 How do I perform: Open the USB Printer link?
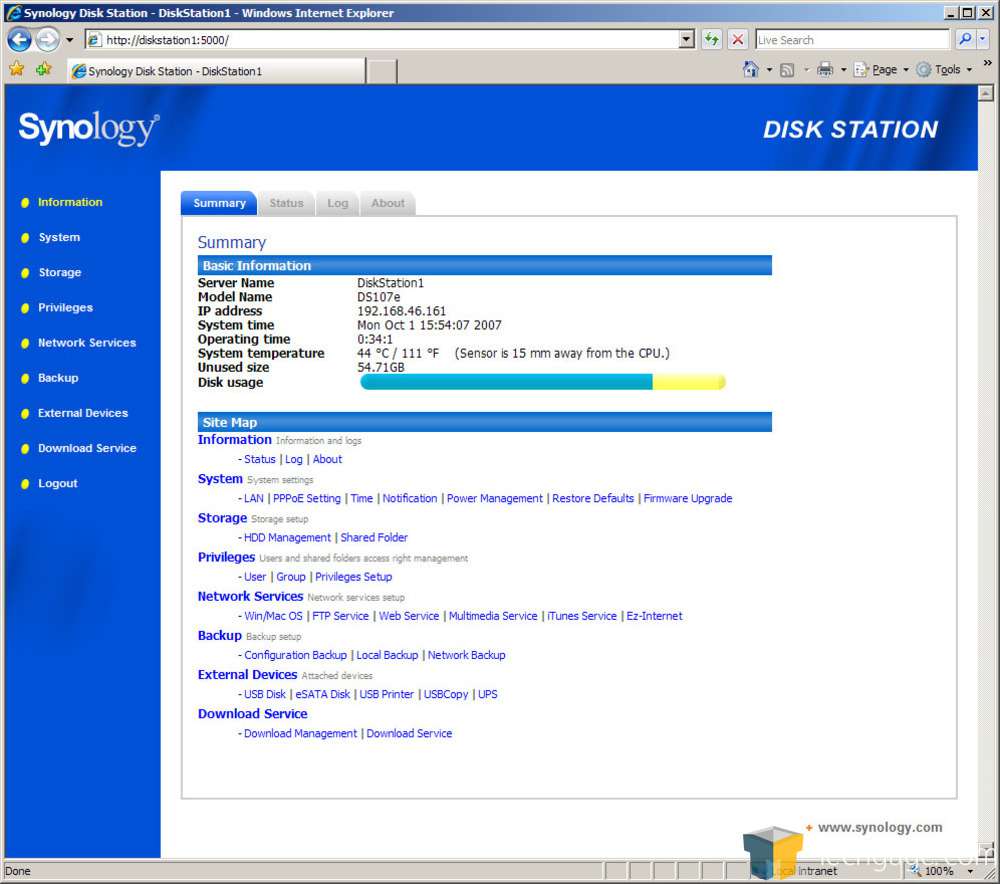tap(386, 694)
